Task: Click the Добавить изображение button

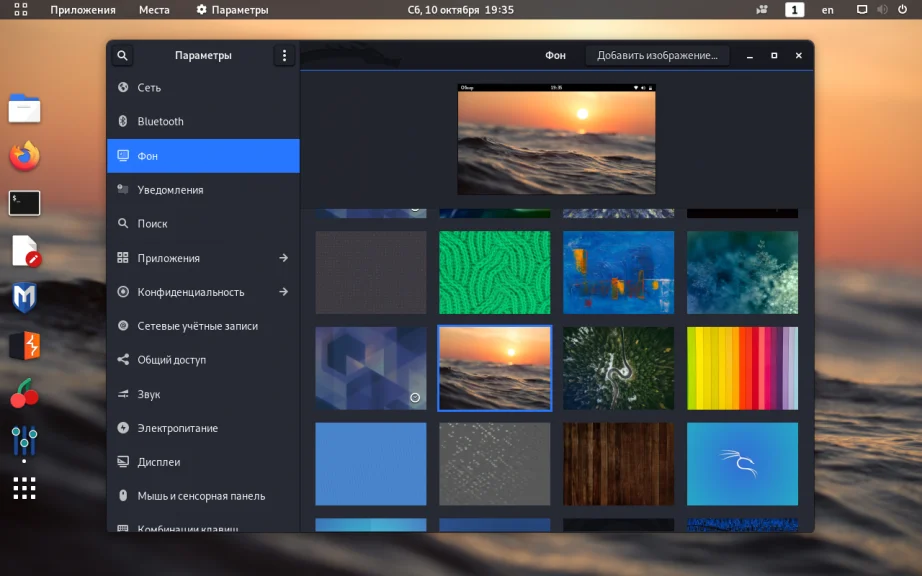Action: (657, 56)
